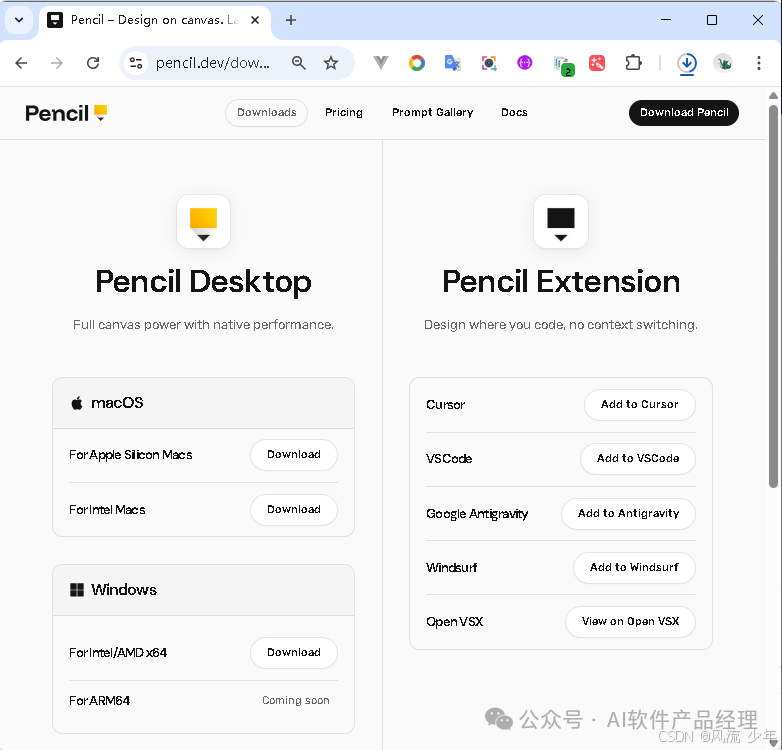The image size is (782, 750).
Task: Open the Extensions puzzle piece menu
Action: (x=633, y=63)
